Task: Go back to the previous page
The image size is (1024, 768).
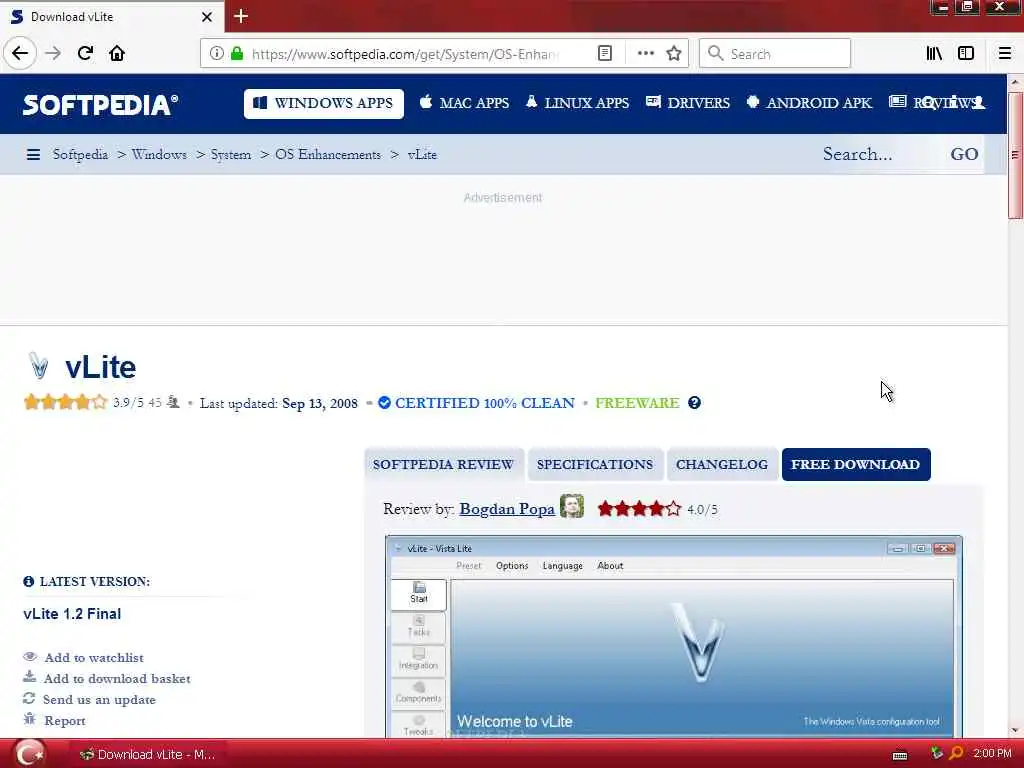Action: pyautogui.click(x=20, y=54)
